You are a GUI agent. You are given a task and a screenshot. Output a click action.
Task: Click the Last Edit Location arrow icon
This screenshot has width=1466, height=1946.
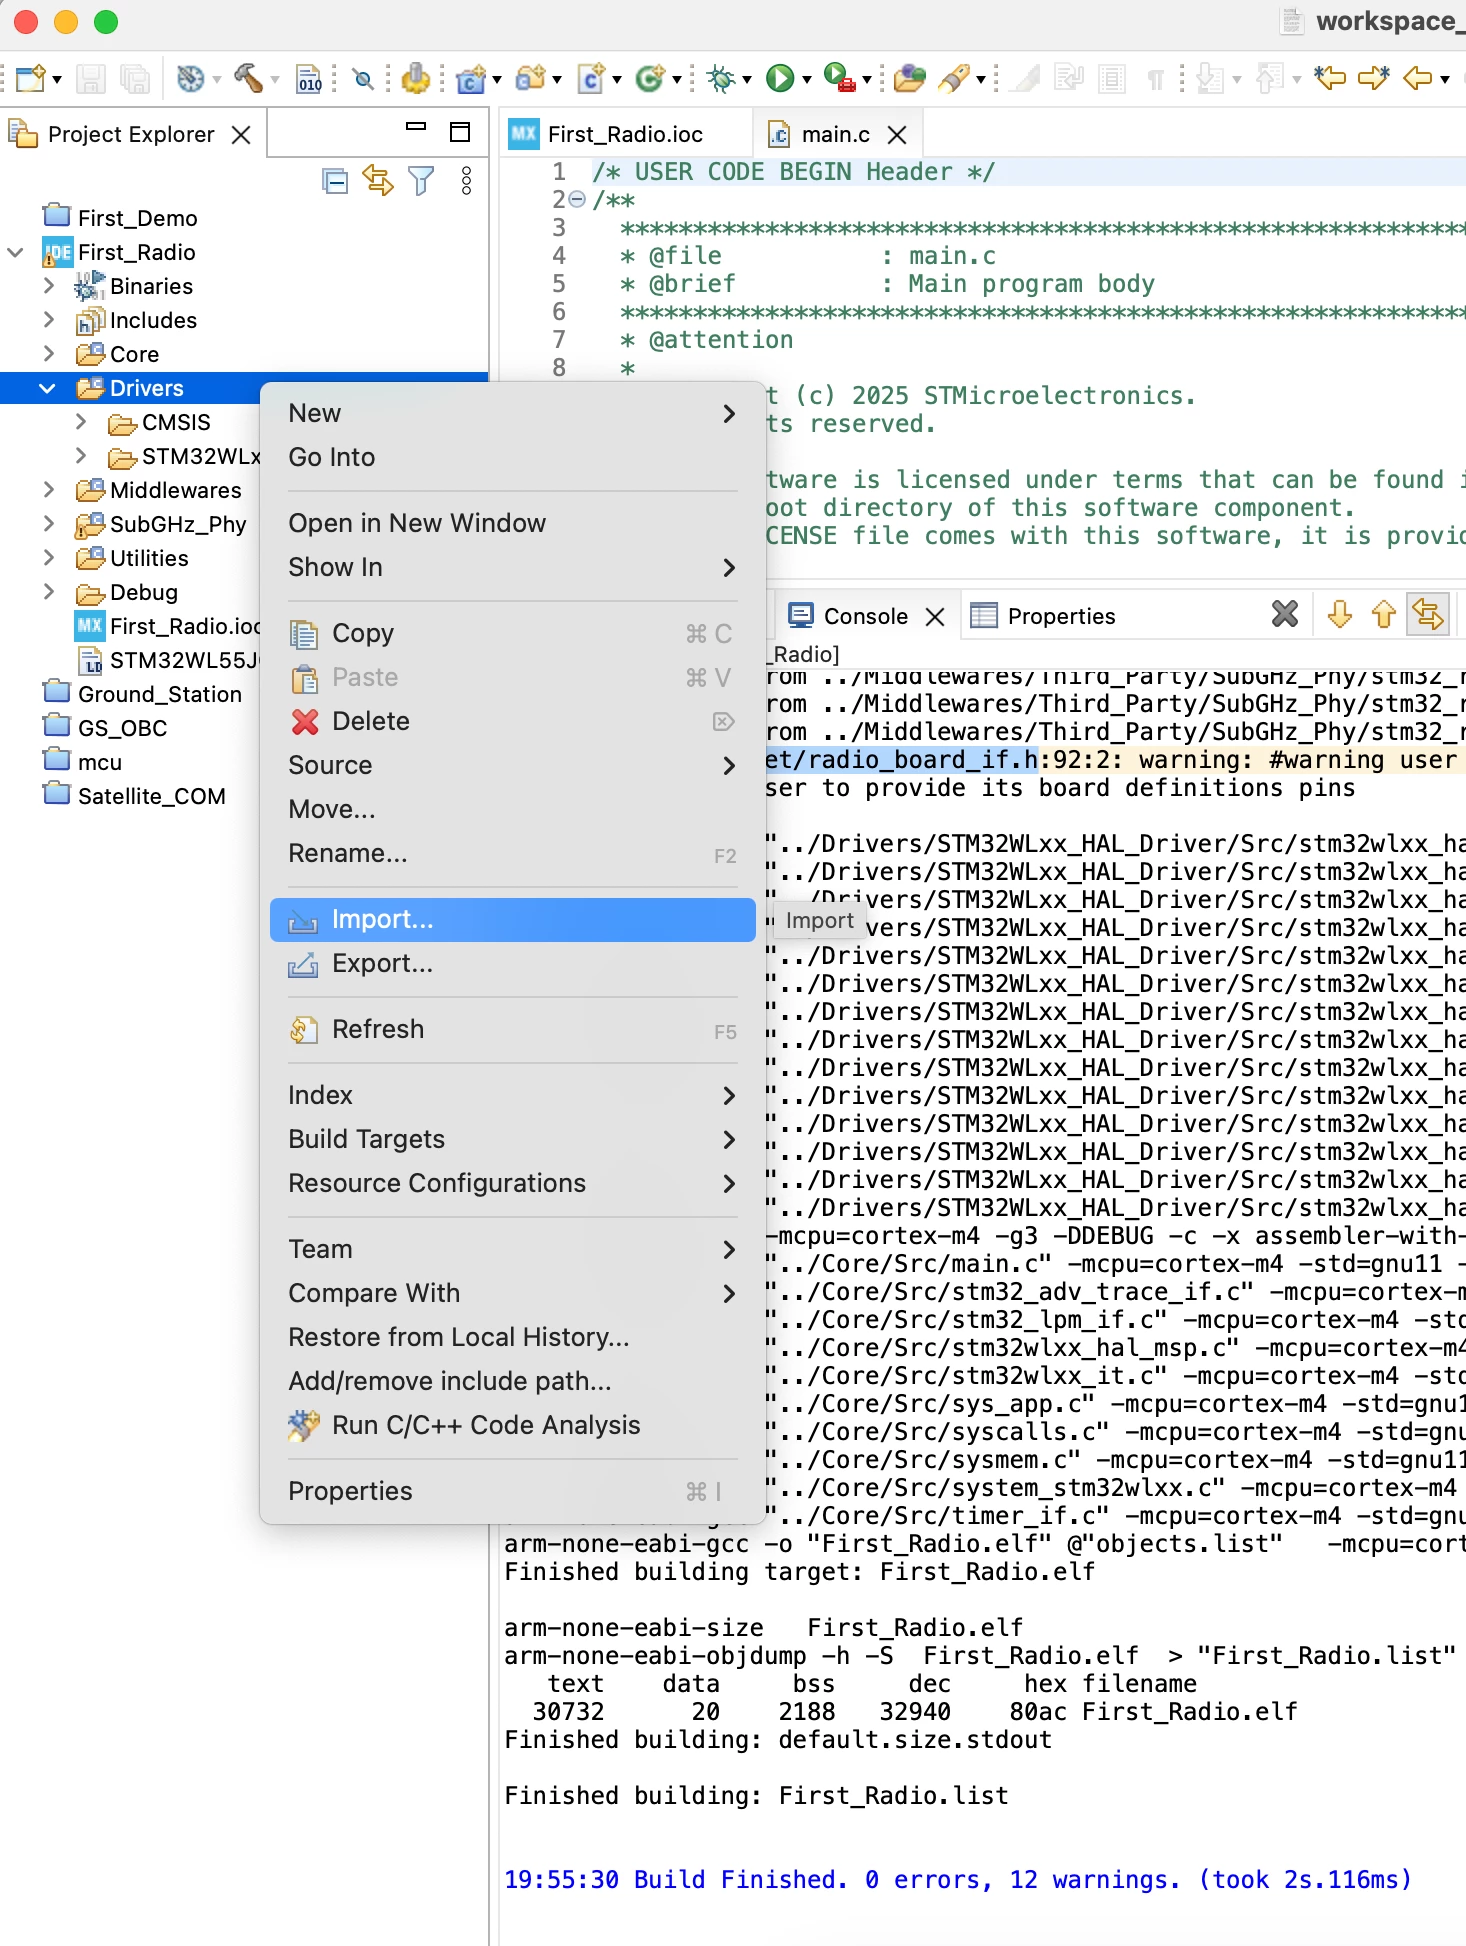pyautogui.click(x=1329, y=78)
